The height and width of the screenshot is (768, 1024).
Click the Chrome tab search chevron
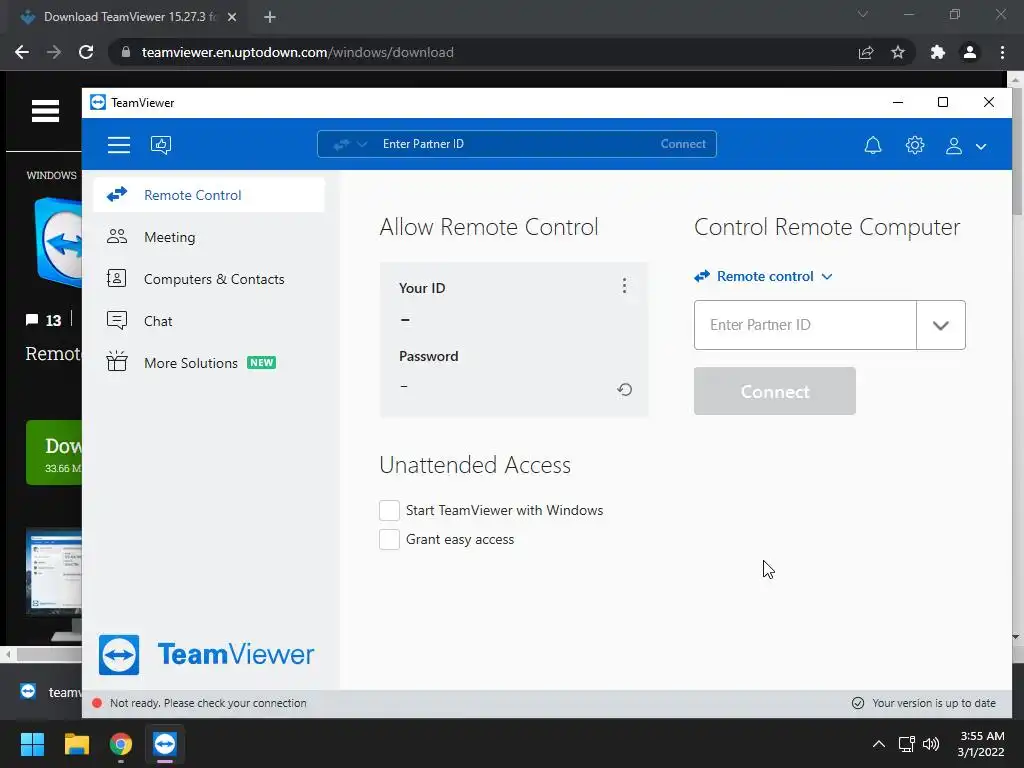(x=863, y=14)
